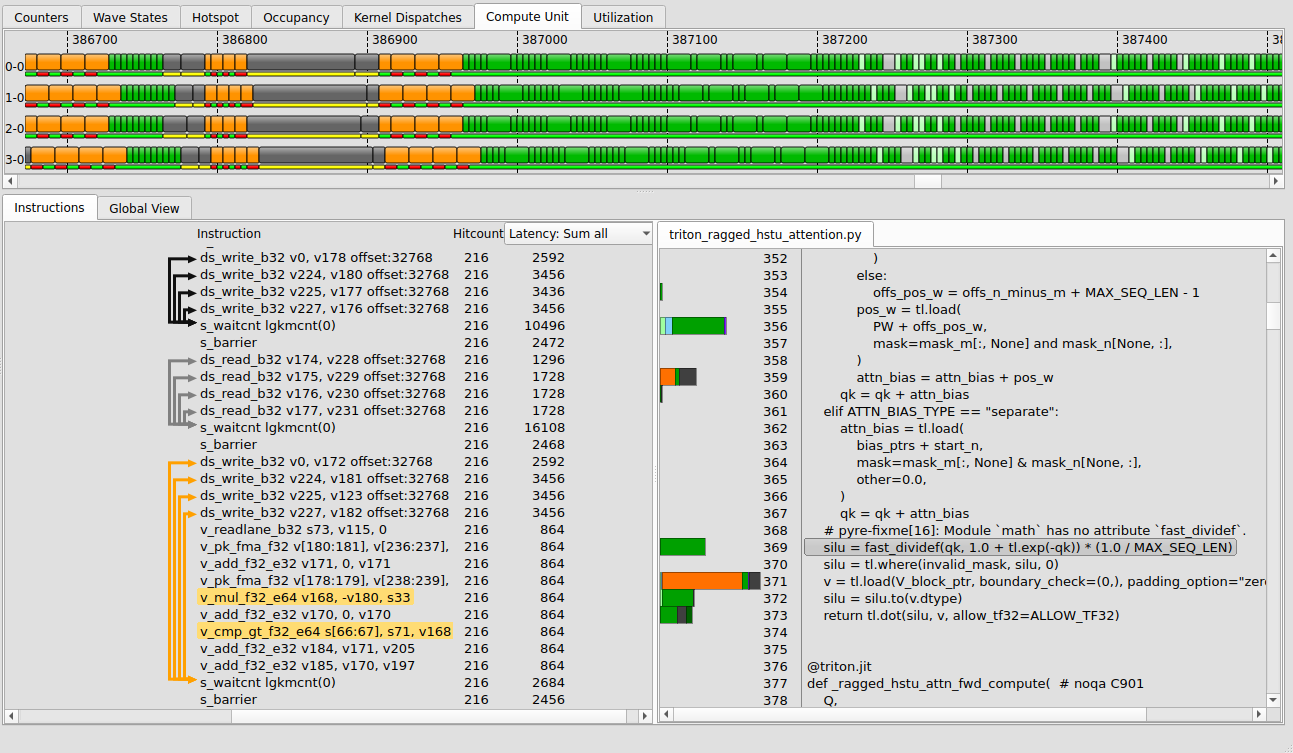Click the source code scrollbar up arrow
This screenshot has width=1293, height=753.
coord(1273,256)
